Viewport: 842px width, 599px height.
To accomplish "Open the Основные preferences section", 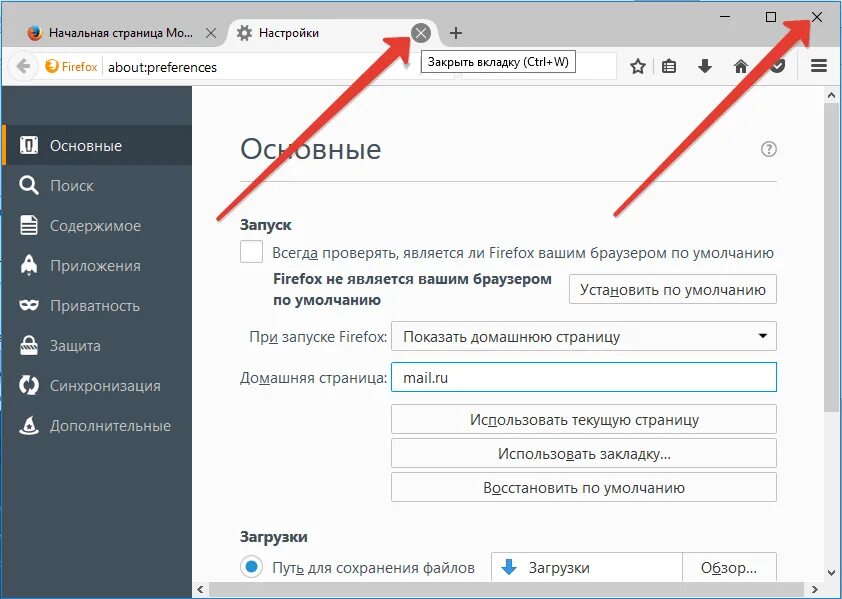I will coord(97,146).
